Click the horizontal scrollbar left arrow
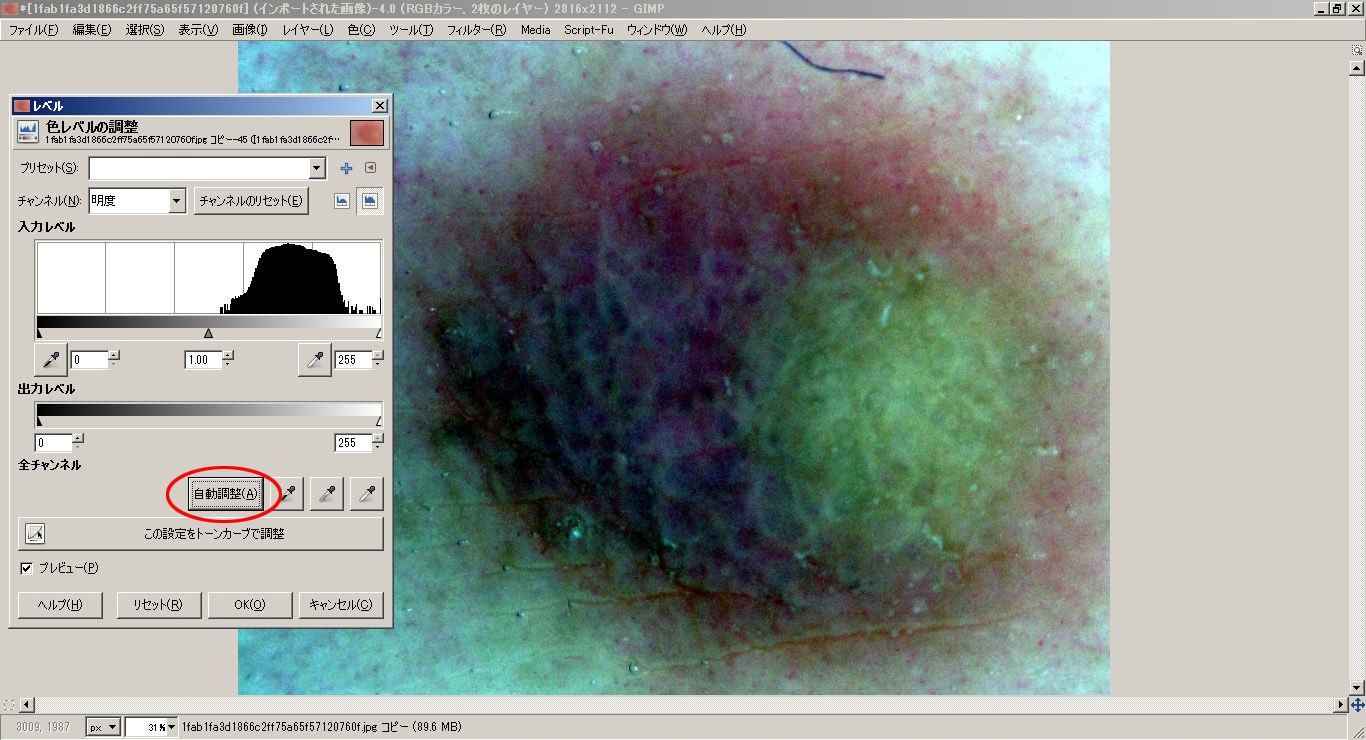This screenshot has width=1366, height=740. tap(27, 705)
